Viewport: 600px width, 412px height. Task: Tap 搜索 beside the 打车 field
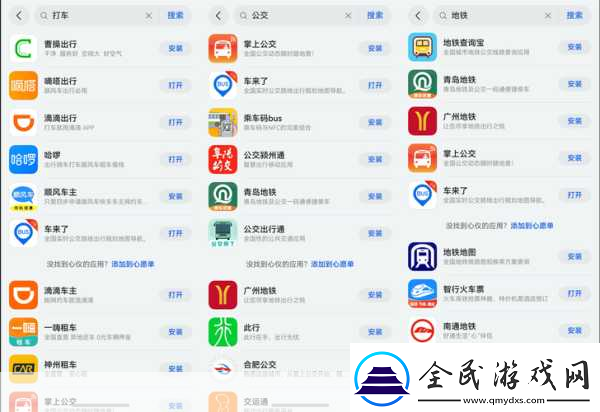(x=176, y=15)
